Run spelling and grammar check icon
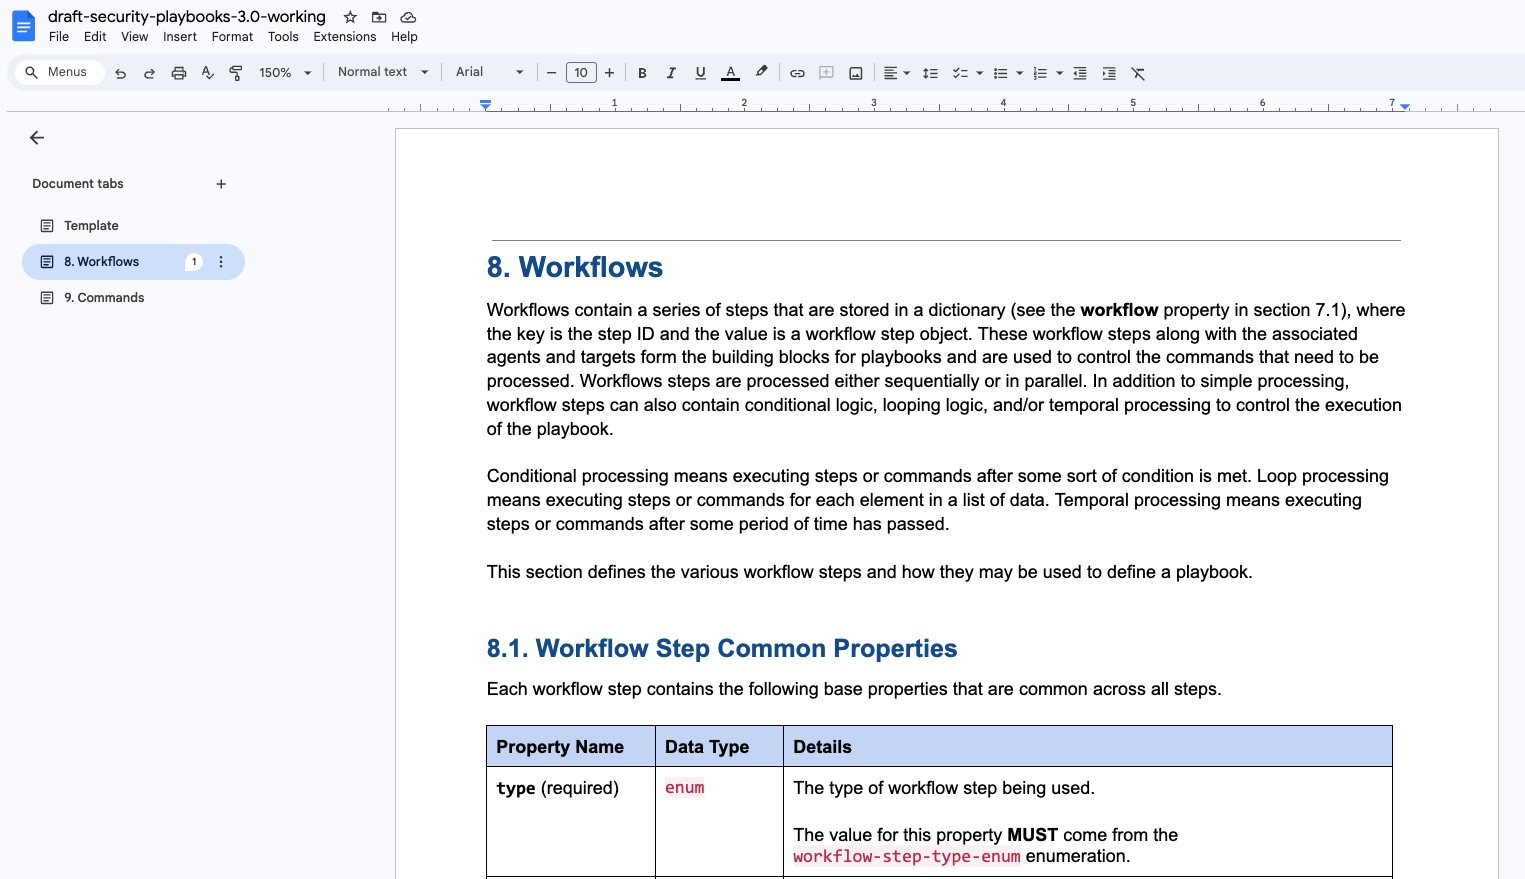 pos(208,73)
